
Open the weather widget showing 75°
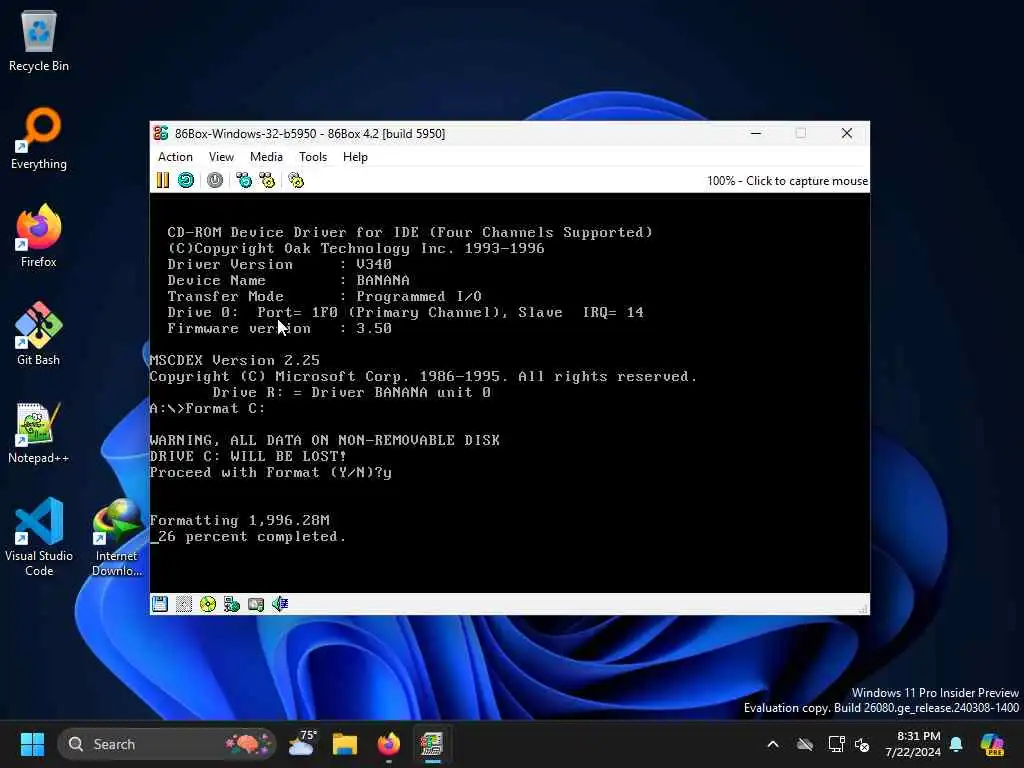[x=302, y=744]
